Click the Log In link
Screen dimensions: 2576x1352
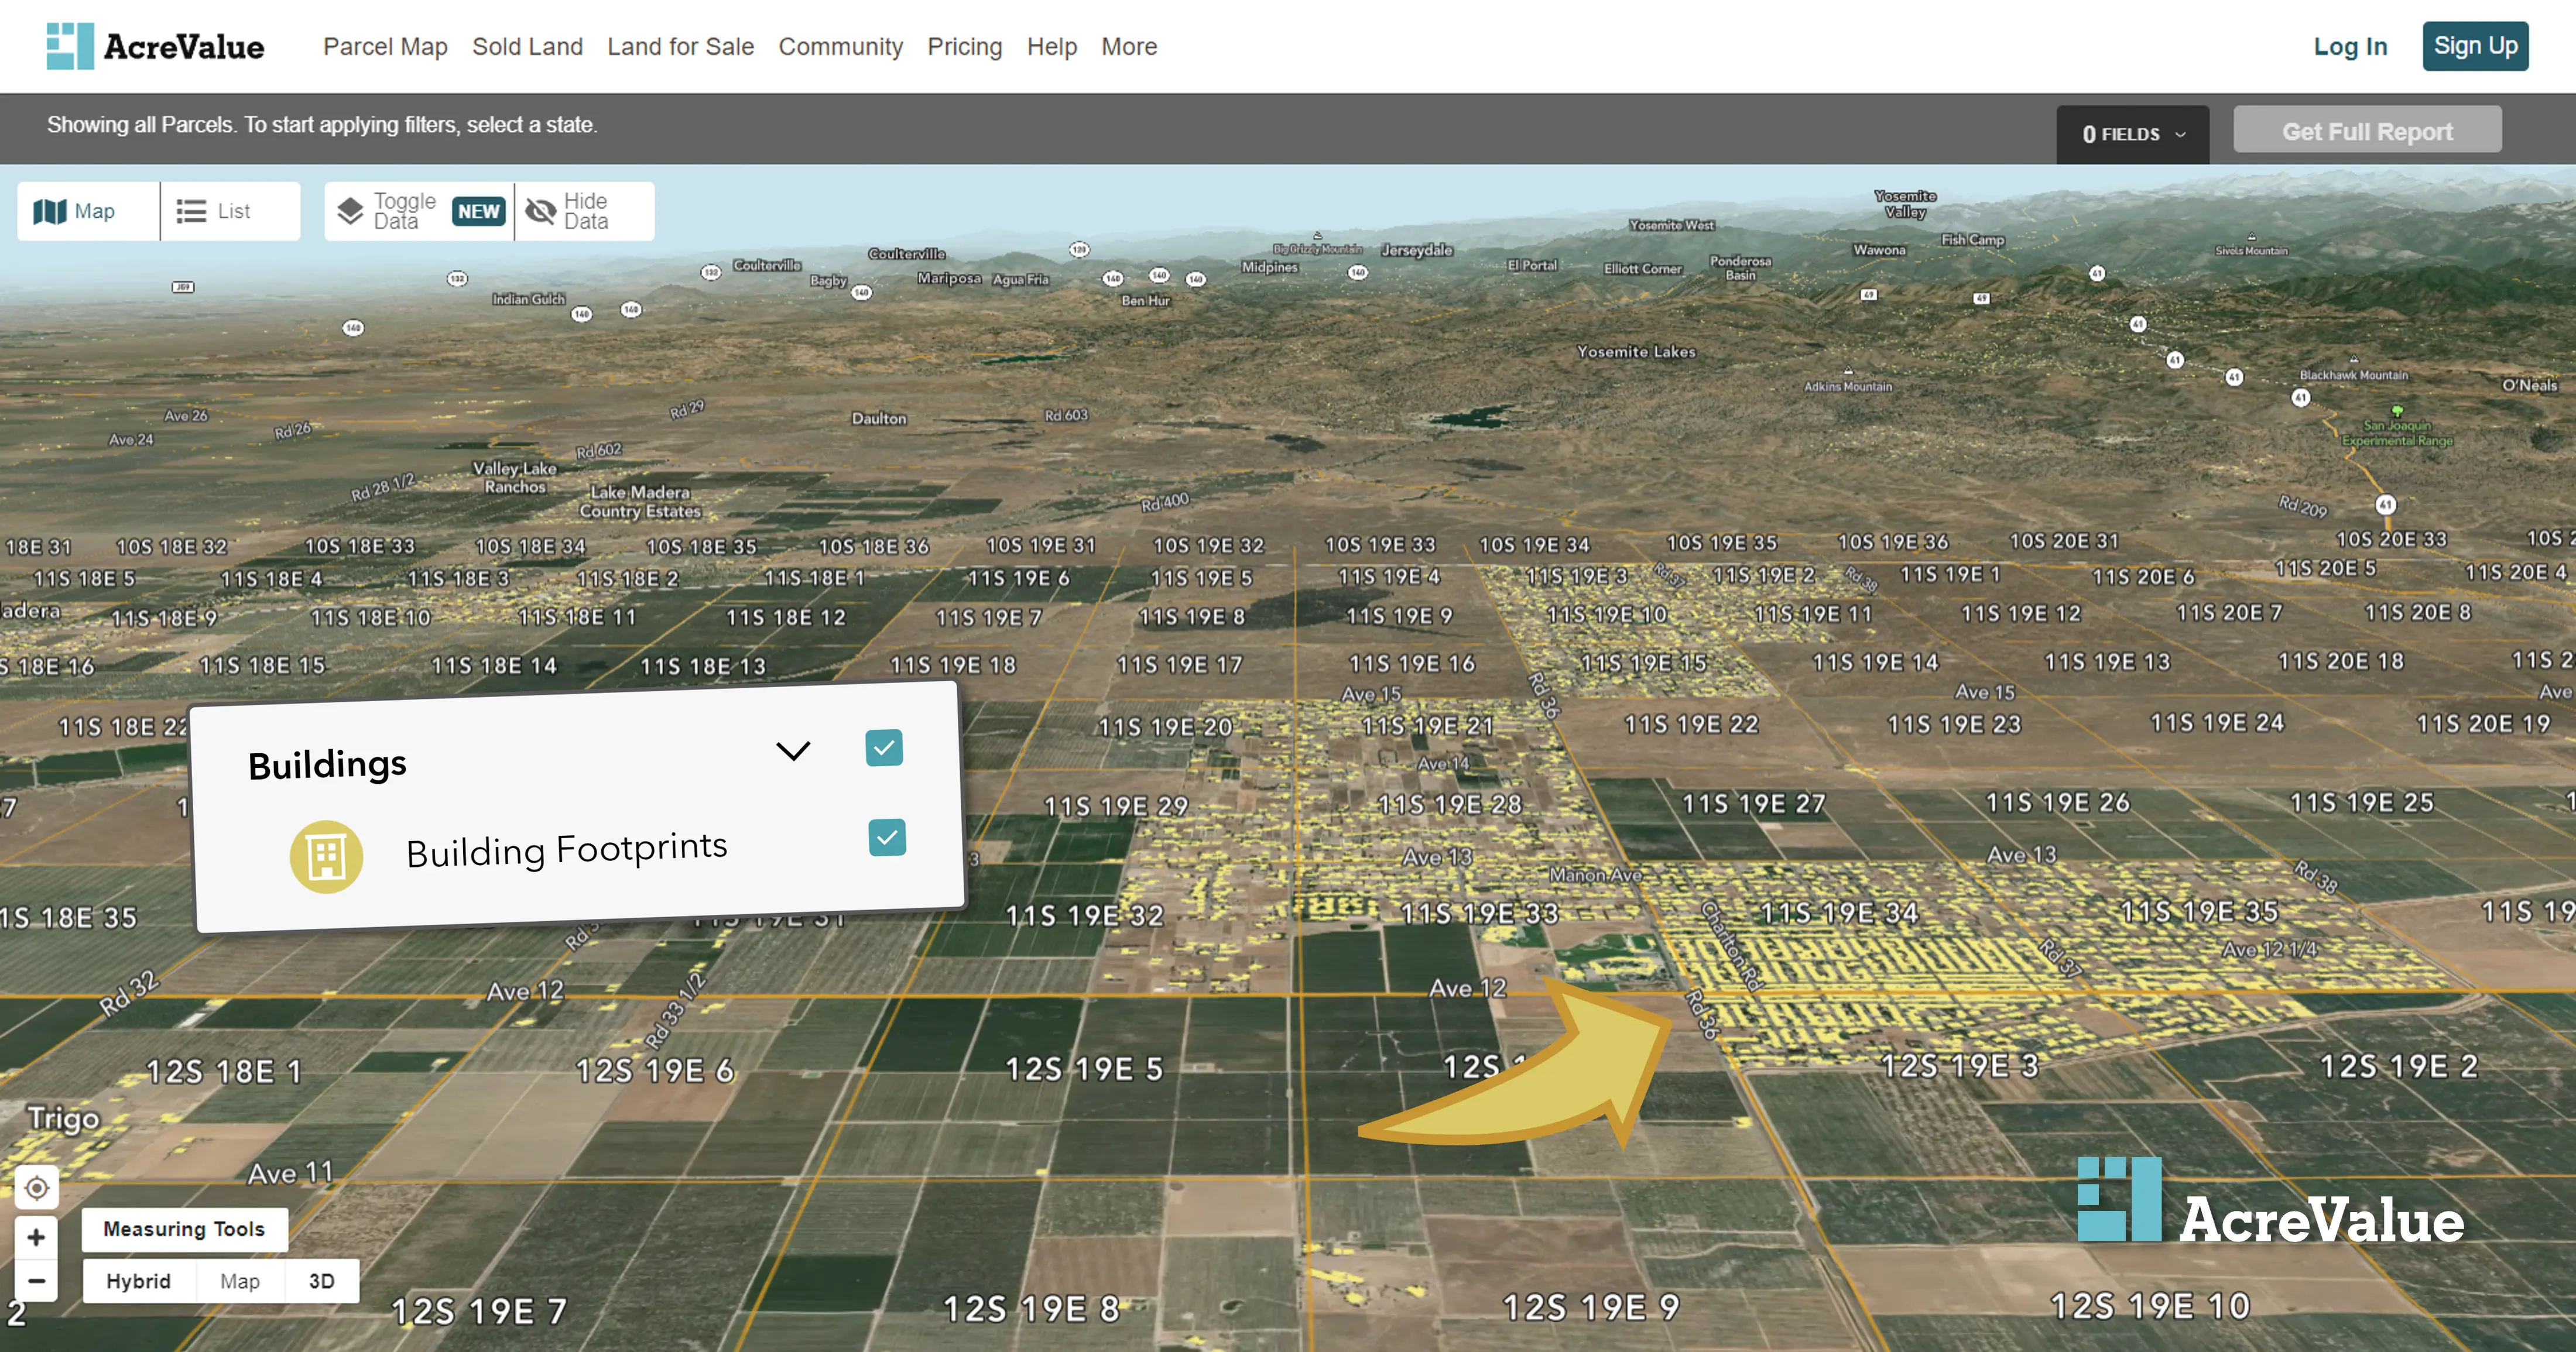click(2350, 46)
